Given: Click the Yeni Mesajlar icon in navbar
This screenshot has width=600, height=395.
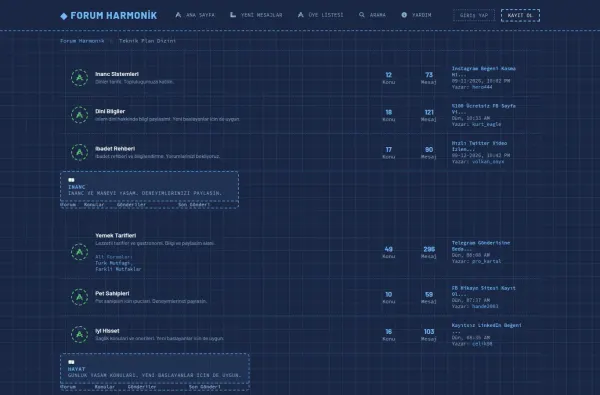Looking at the screenshot, I should click(x=233, y=15).
